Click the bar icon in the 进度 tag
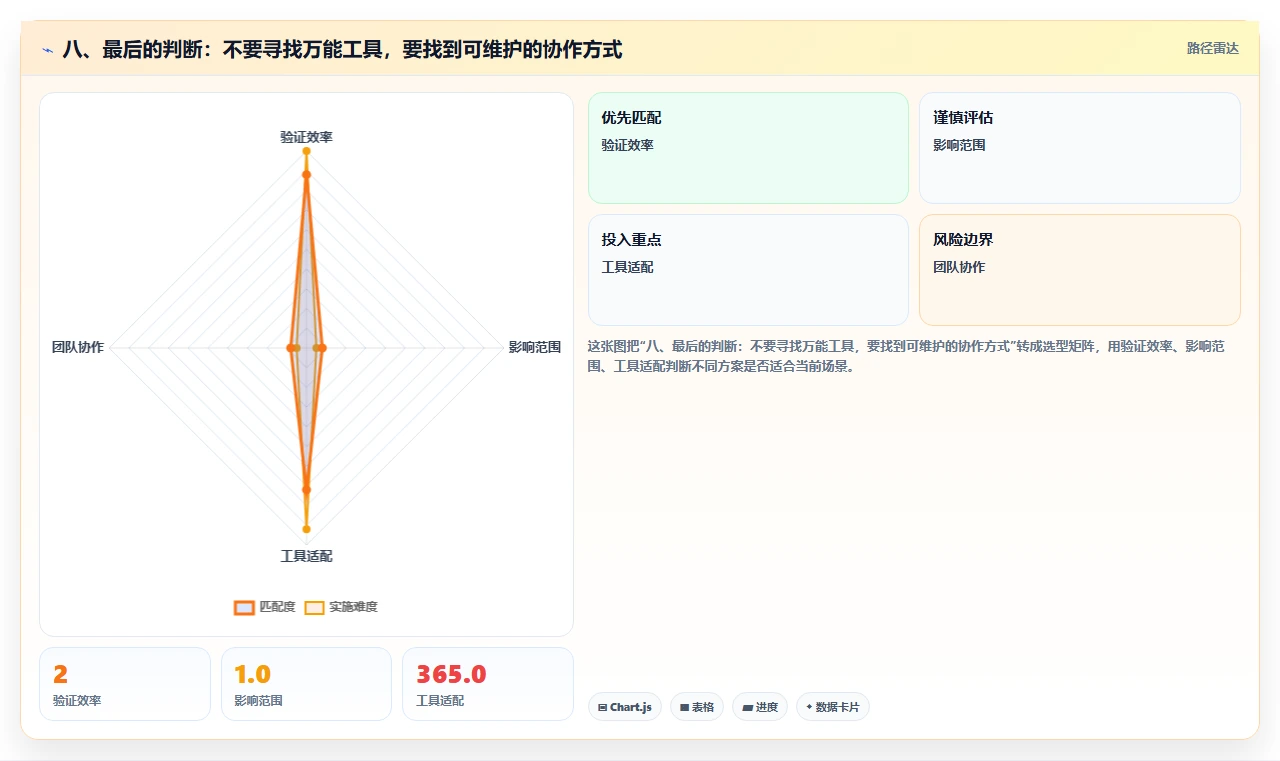The image size is (1280, 761). (747, 707)
